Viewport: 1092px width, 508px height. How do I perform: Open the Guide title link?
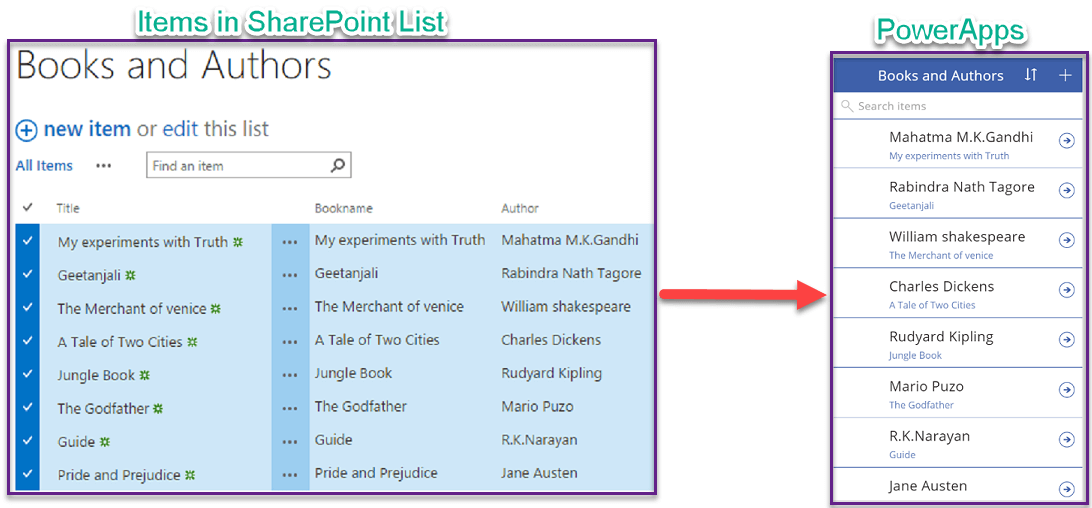[x=76, y=442]
